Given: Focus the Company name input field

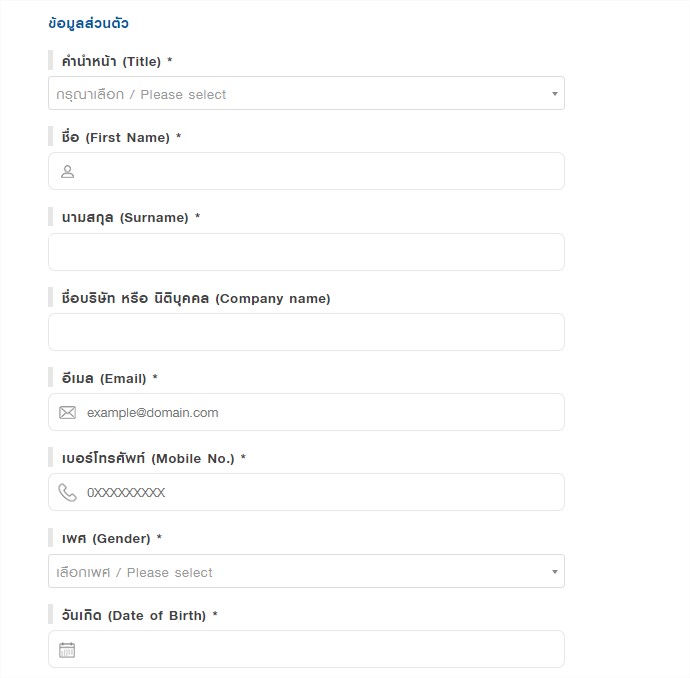Looking at the screenshot, I should click(306, 332).
